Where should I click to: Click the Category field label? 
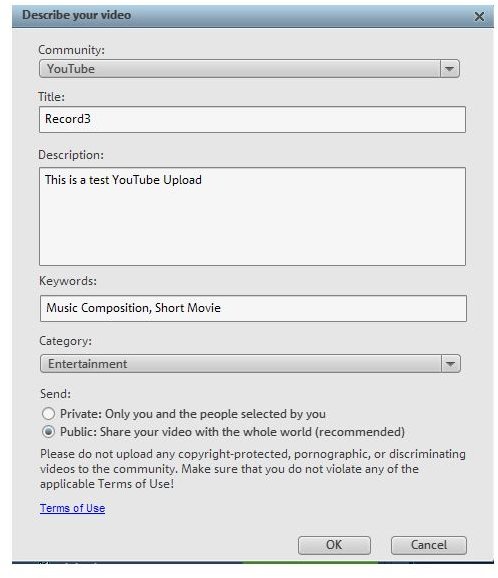tap(66, 341)
